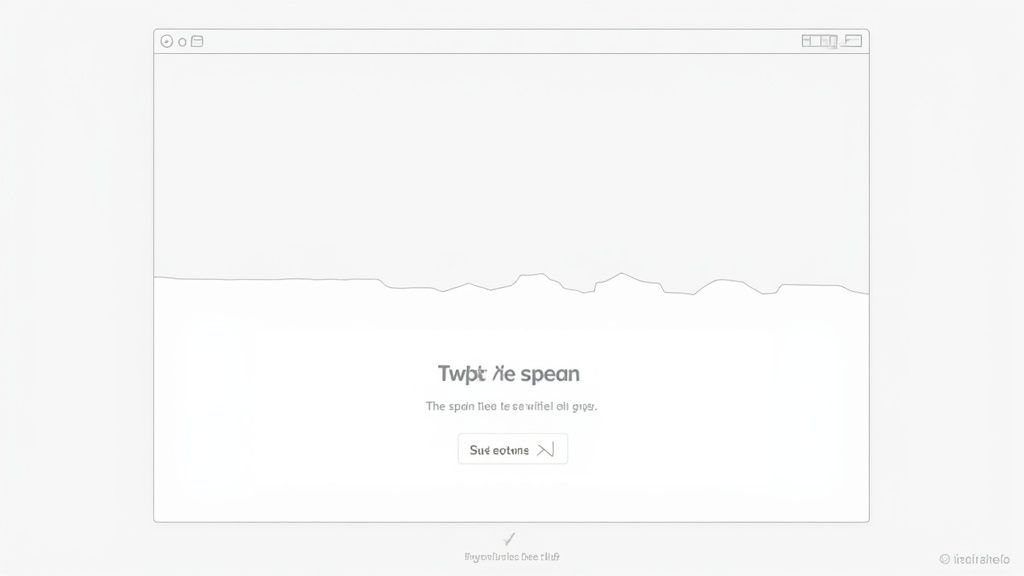Click the window icon at far top-right
1024x576 pixels.
(x=852, y=40)
